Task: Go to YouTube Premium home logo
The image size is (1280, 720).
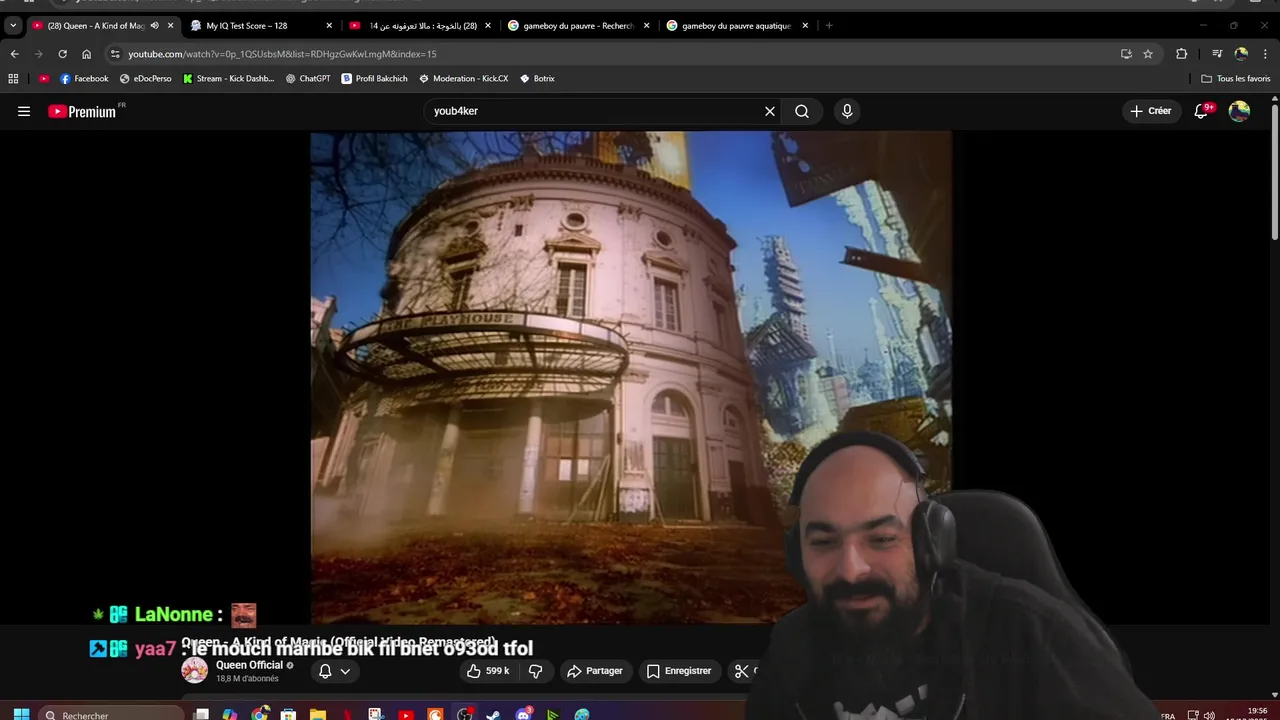Action: (x=83, y=111)
